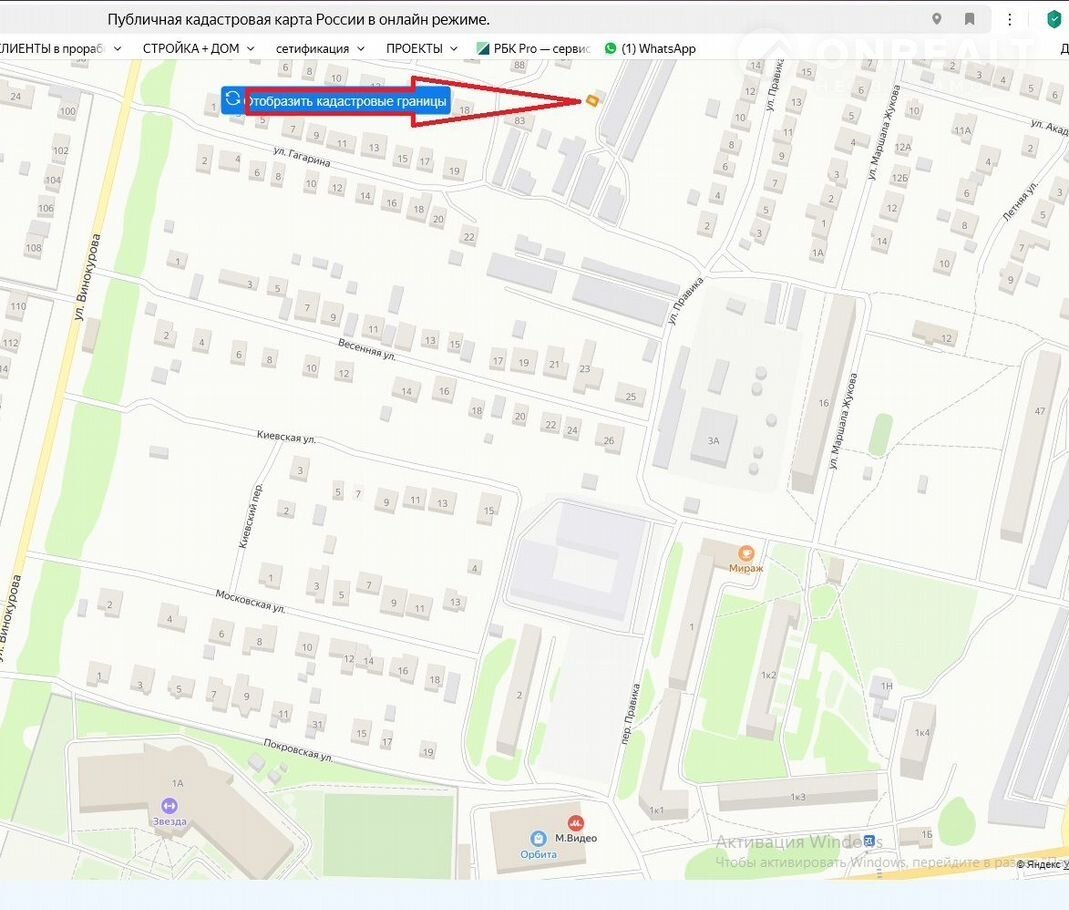Viewport: 1069px width, 910px height.
Task: Expand the КЛИЕНТЫ в прораб bookmarks folder
Action: 58,48
